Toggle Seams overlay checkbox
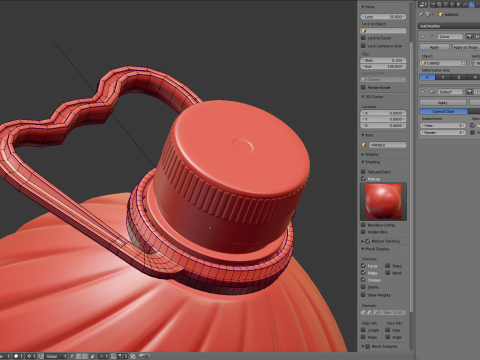Image resolution: width=480 pixels, height=360 pixels. [x=364, y=287]
